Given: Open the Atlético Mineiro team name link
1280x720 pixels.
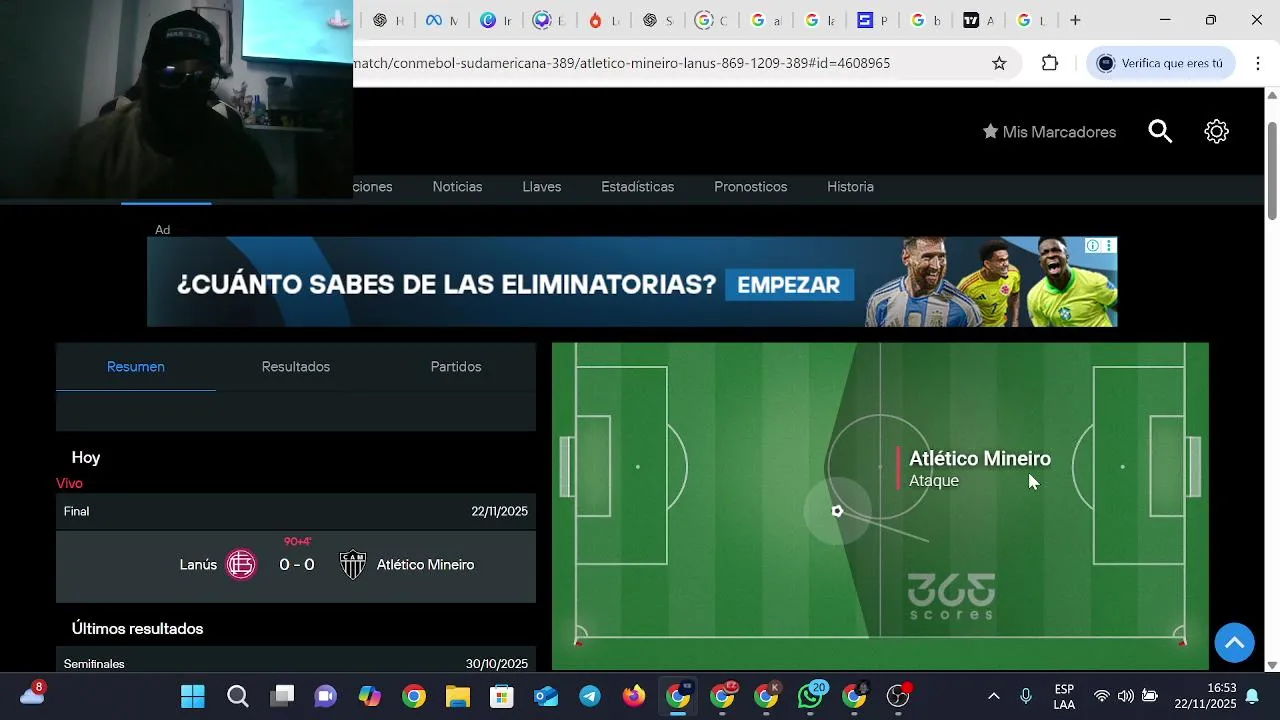Looking at the screenshot, I should [x=425, y=565].
